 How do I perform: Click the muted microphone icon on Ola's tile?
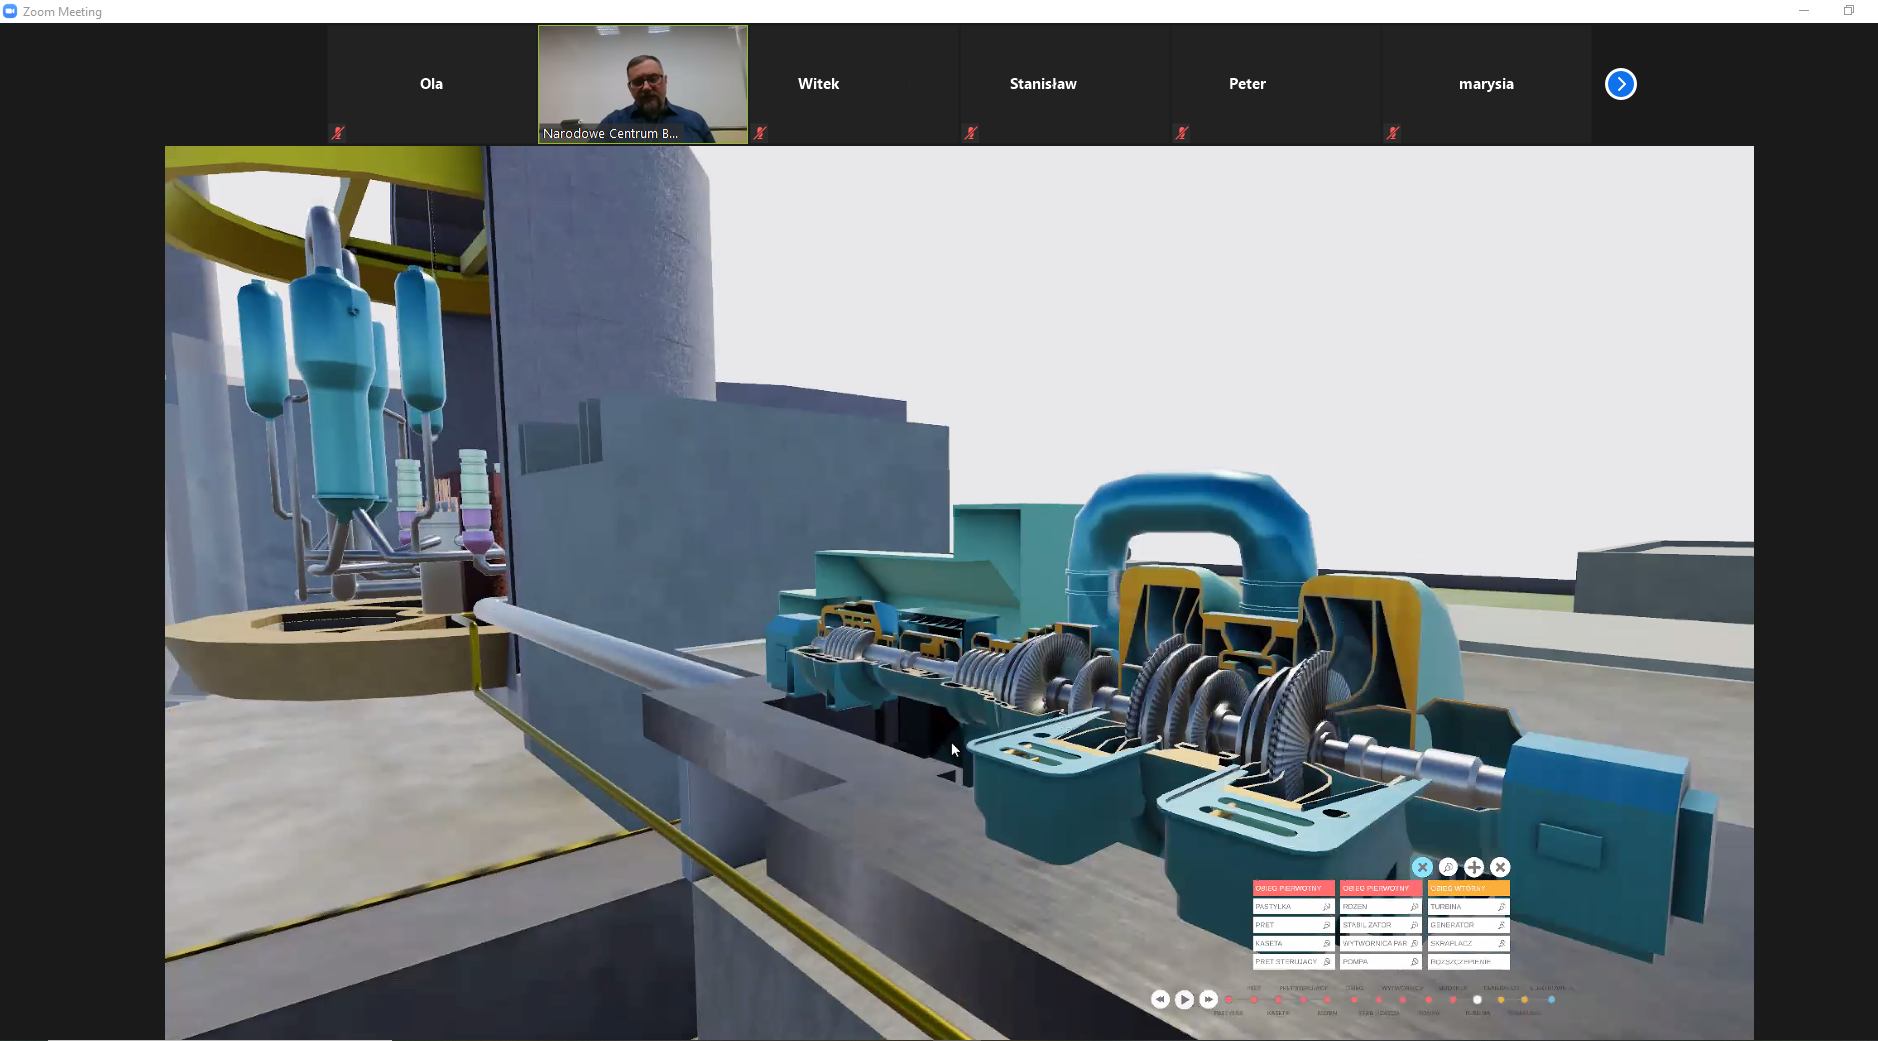[338, 133]
